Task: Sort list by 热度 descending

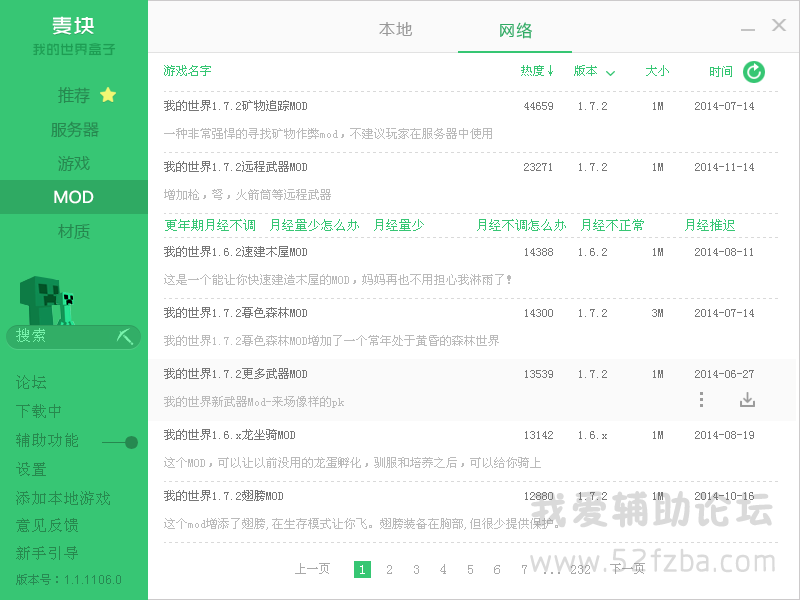Action: (537, 71)
